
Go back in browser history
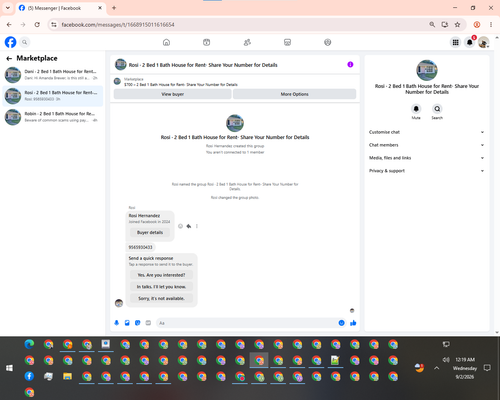[9, 25]
